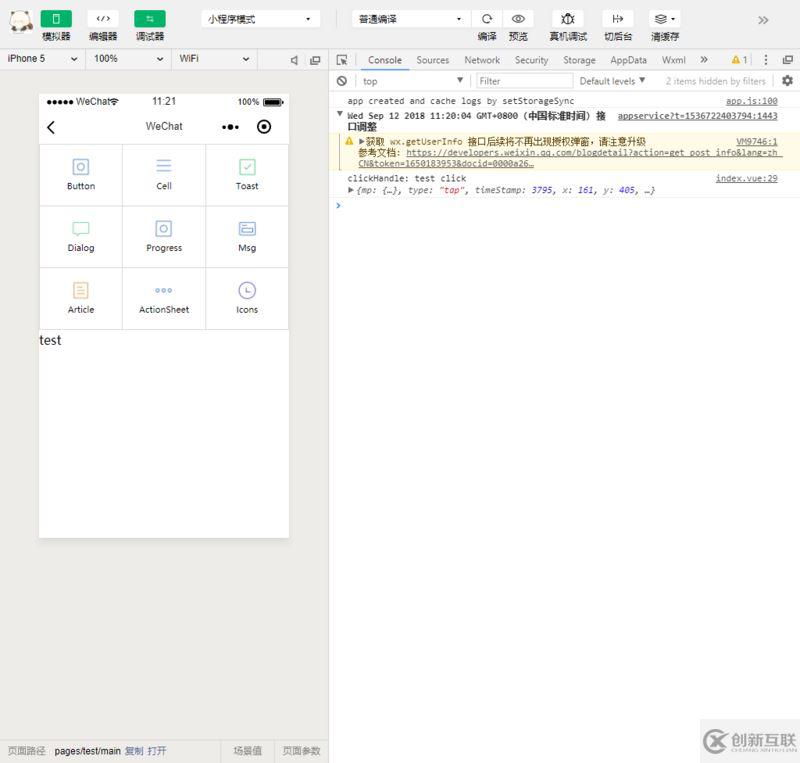
Task: Tap the Dialog grid item
Action: 81,237
